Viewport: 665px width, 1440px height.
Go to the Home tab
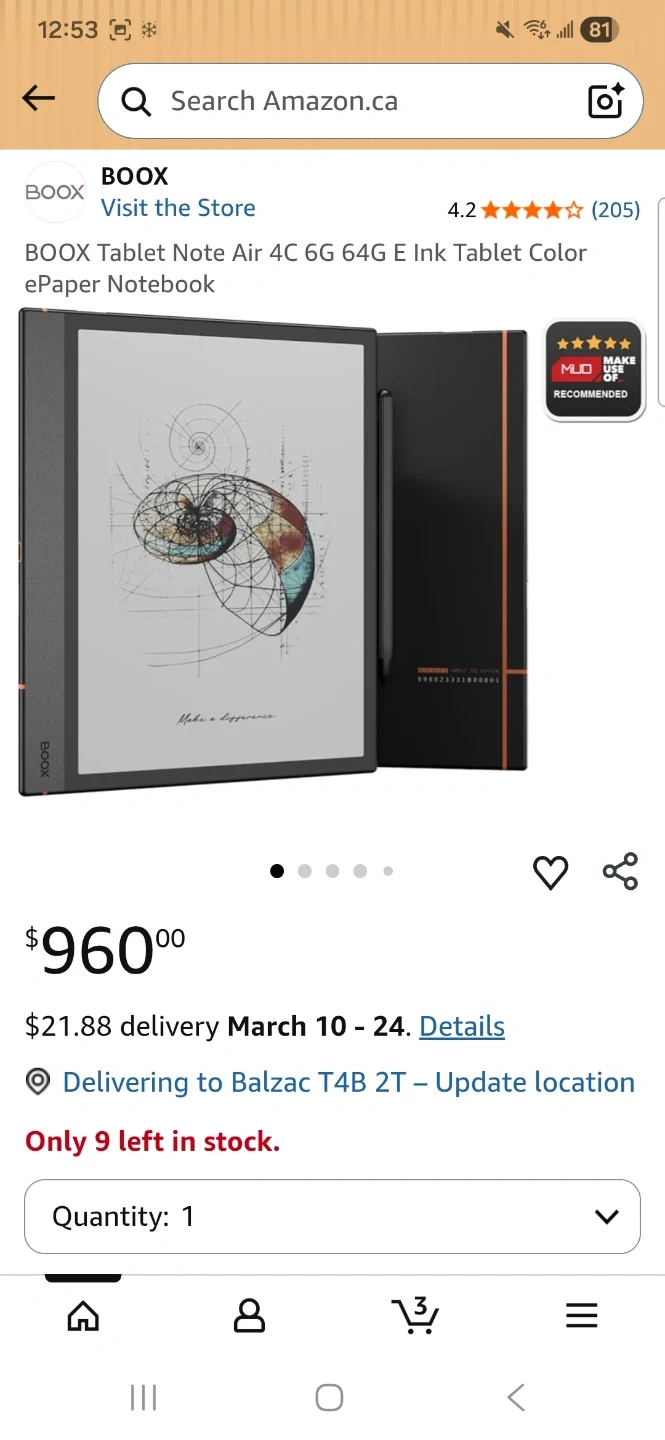tap(83, 1315)
